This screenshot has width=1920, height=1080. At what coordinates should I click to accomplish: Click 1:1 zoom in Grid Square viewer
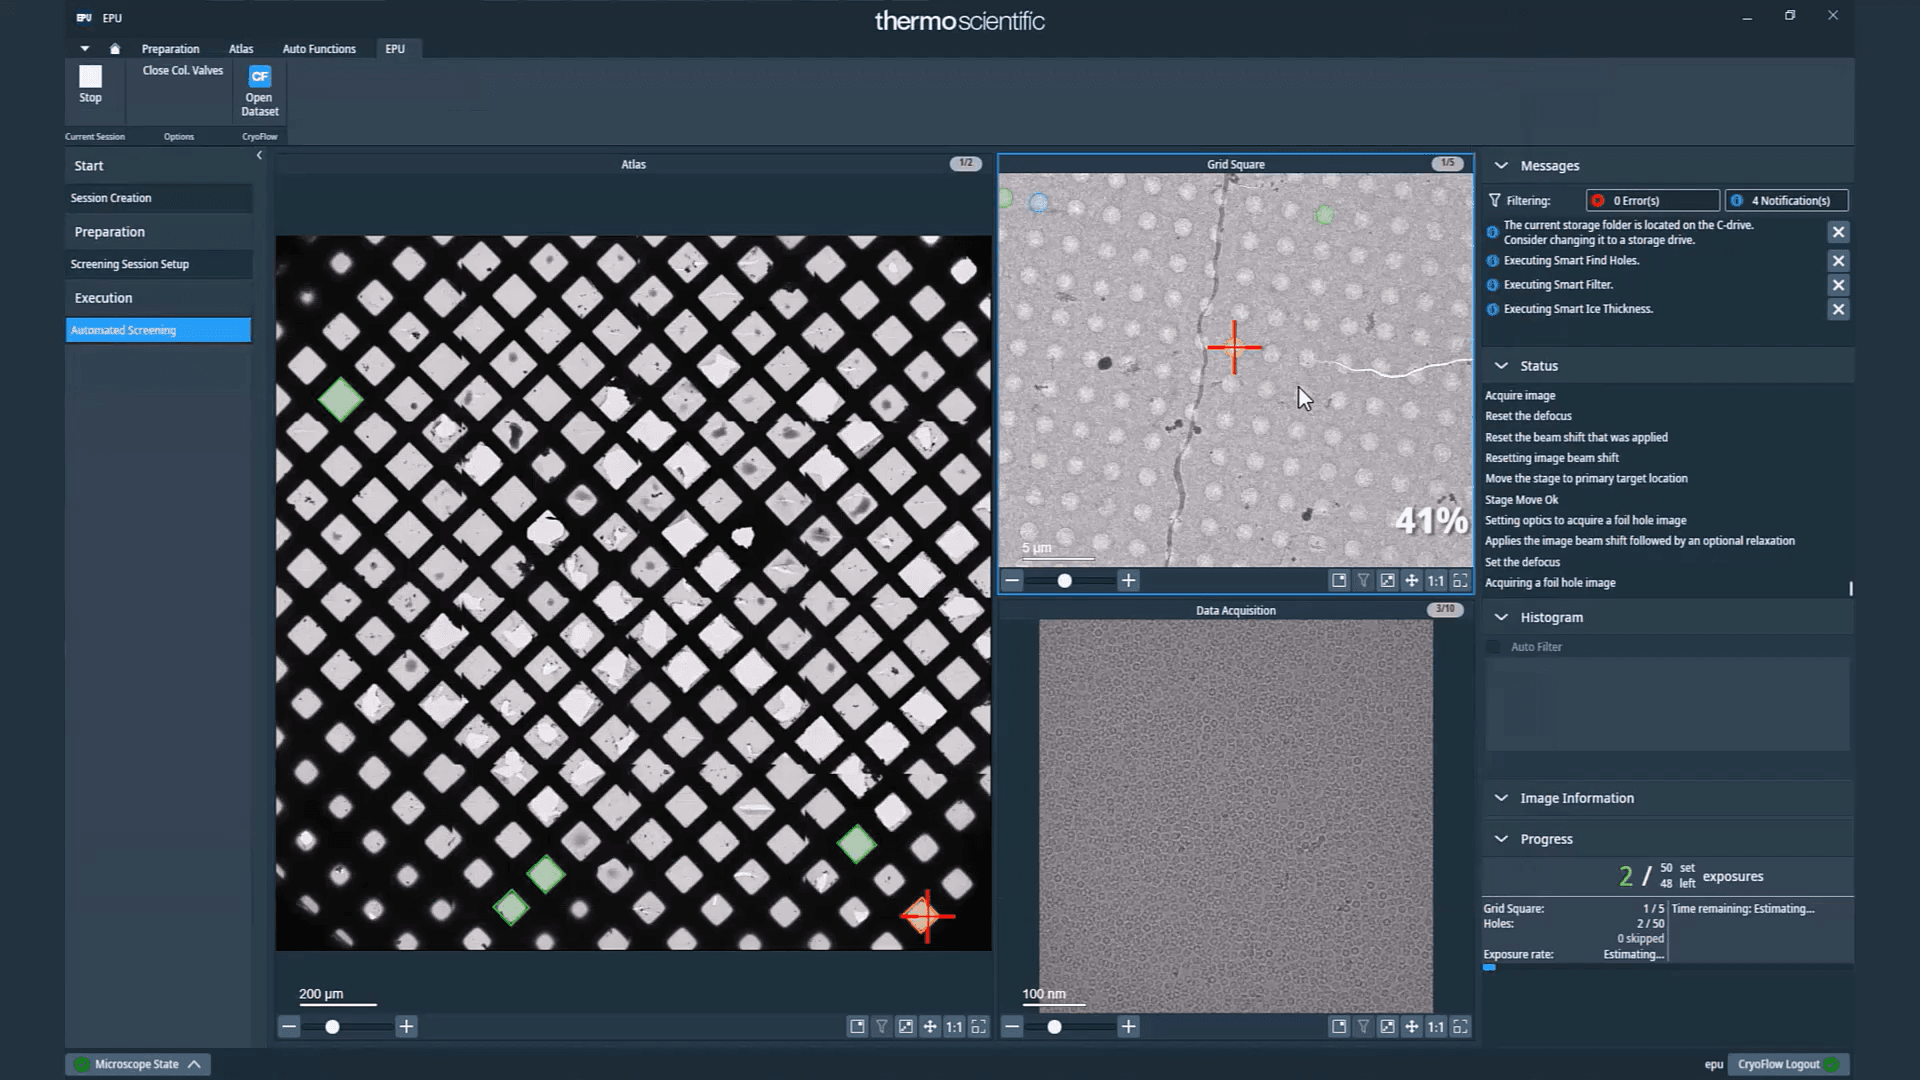(x=1435, y=581)
